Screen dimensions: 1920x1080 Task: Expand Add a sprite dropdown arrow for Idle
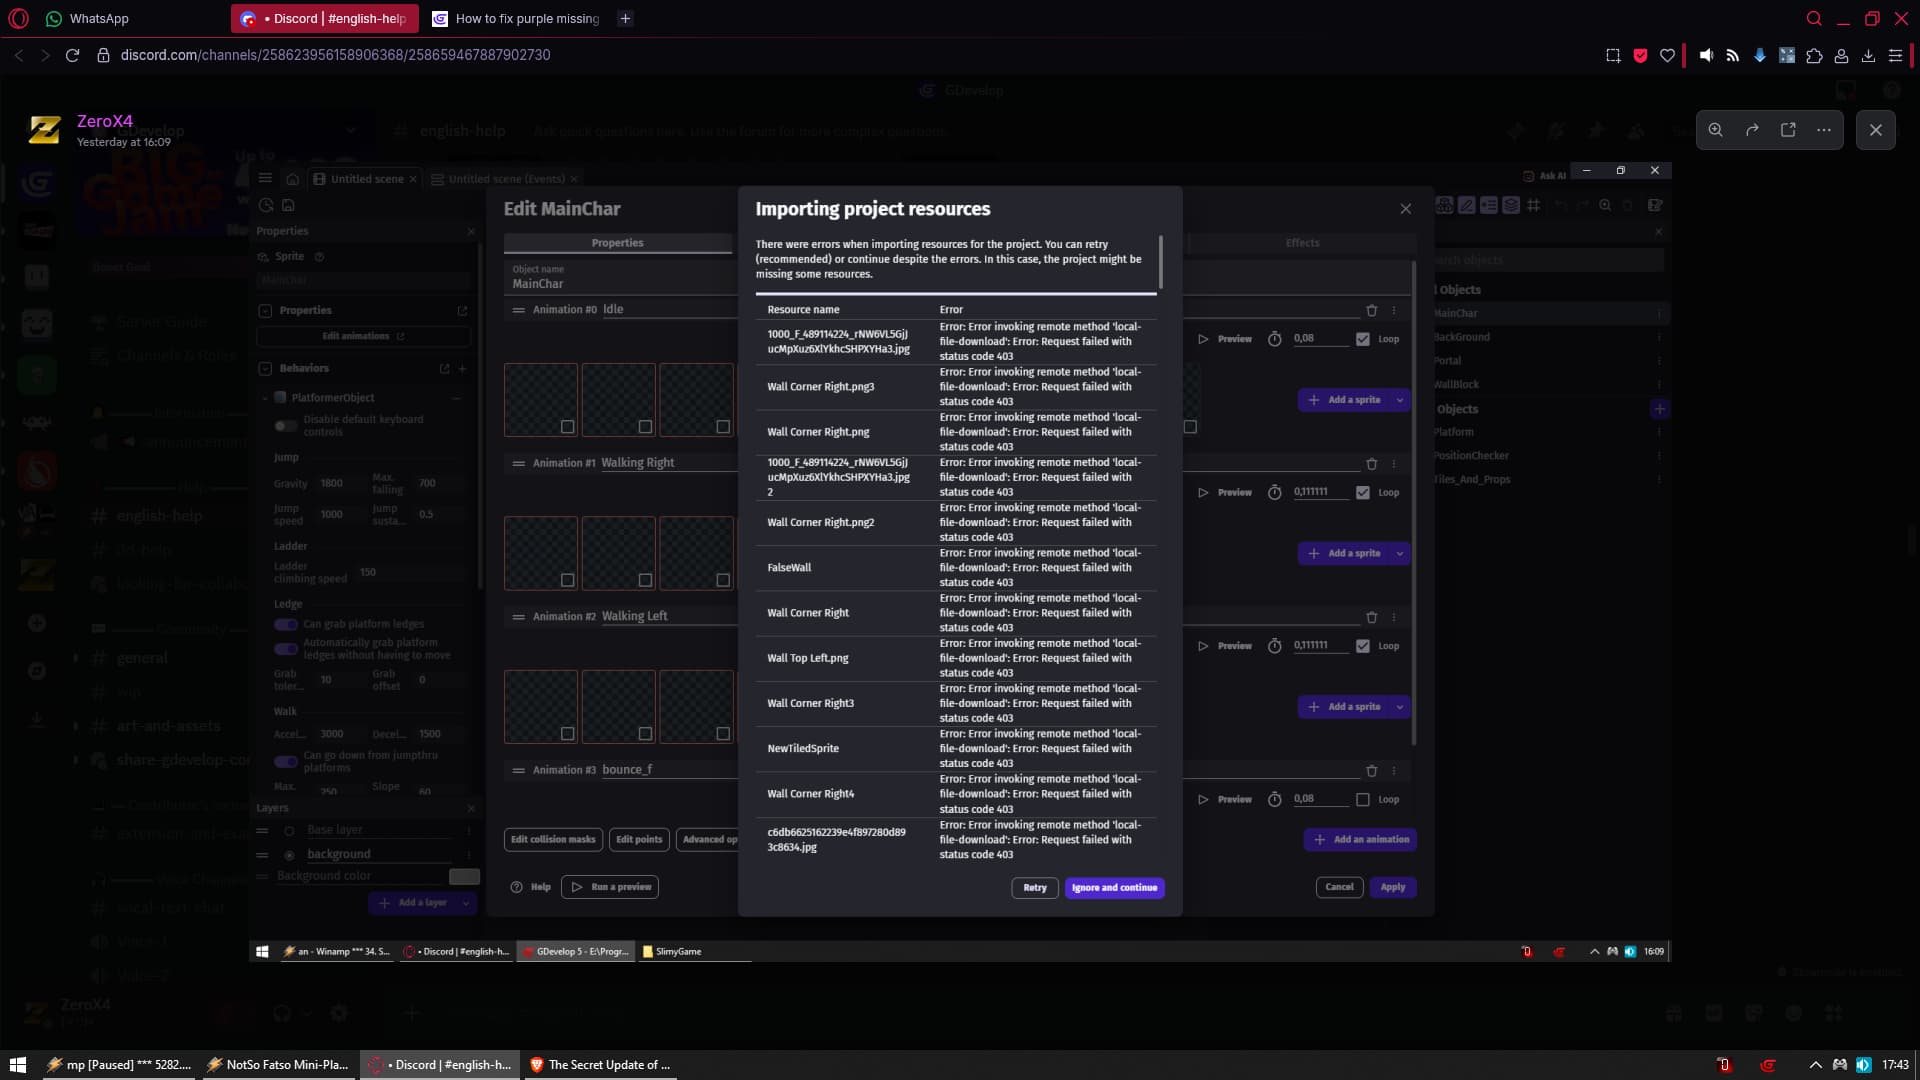tap(1400, 400)
